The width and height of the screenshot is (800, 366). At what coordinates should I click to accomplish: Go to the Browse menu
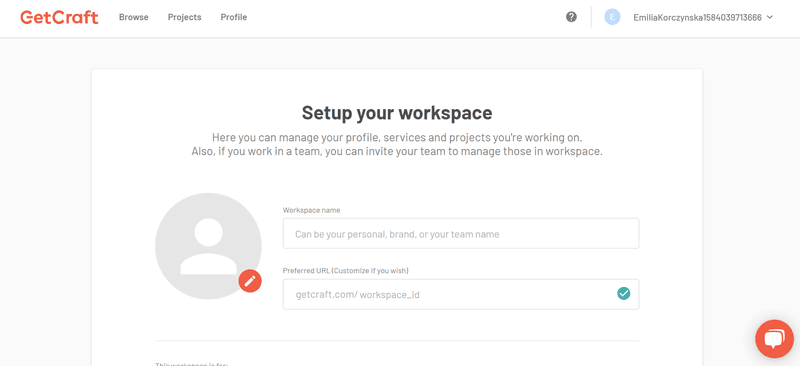coord(134,17)
